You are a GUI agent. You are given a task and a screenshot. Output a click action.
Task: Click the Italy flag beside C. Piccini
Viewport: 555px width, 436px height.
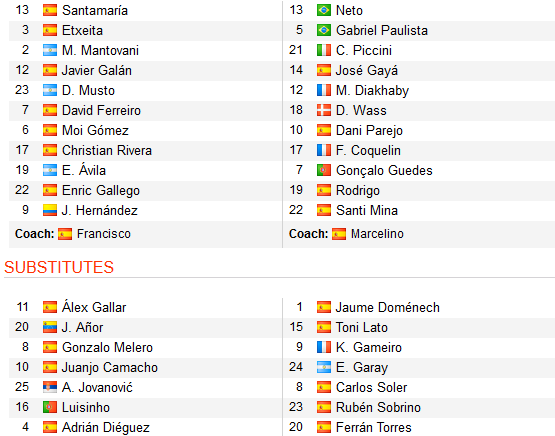coord(324,50)
